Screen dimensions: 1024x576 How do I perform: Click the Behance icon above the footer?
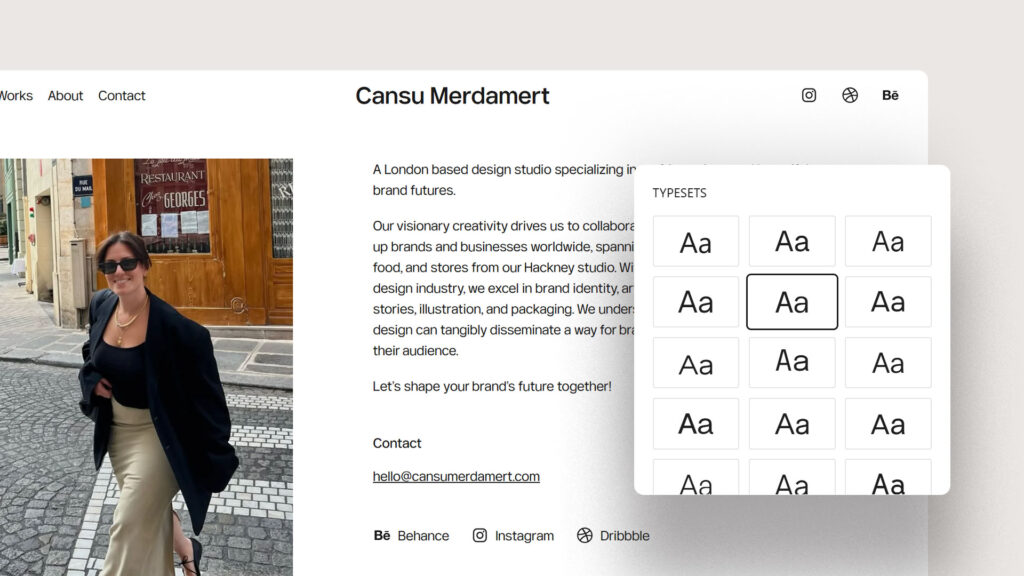point(382,536)
